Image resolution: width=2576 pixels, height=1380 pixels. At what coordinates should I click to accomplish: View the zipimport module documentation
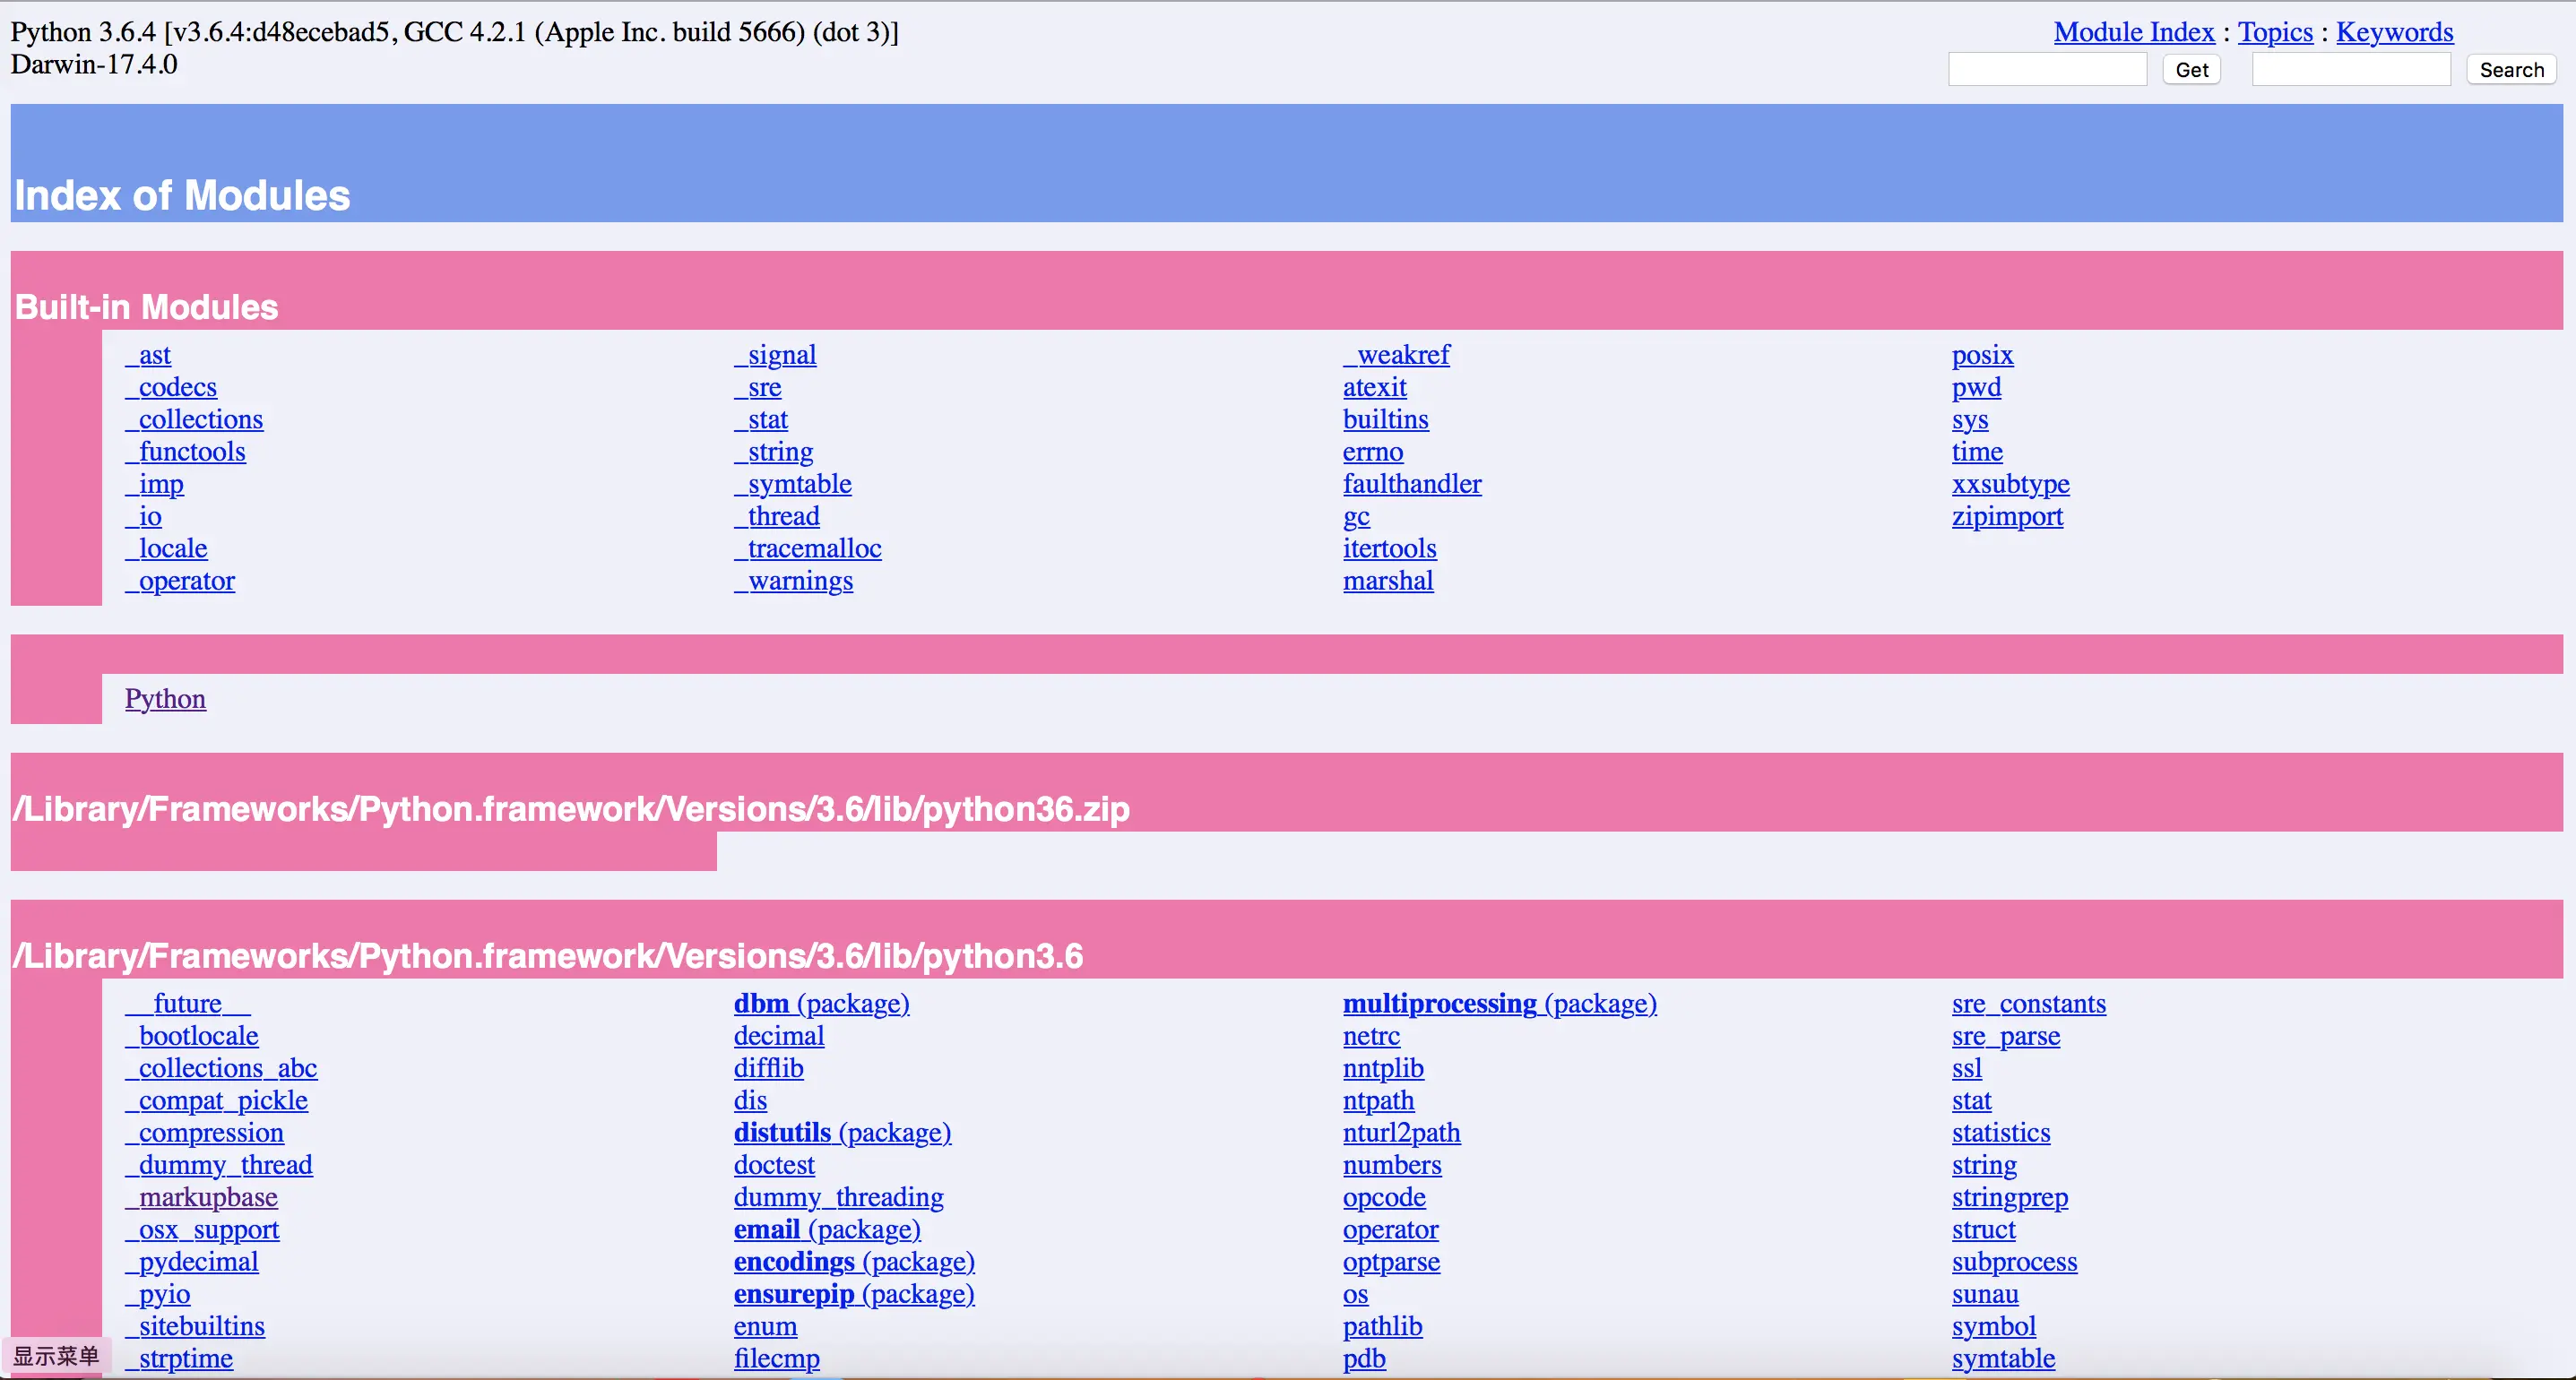[x=2006, y=516]
